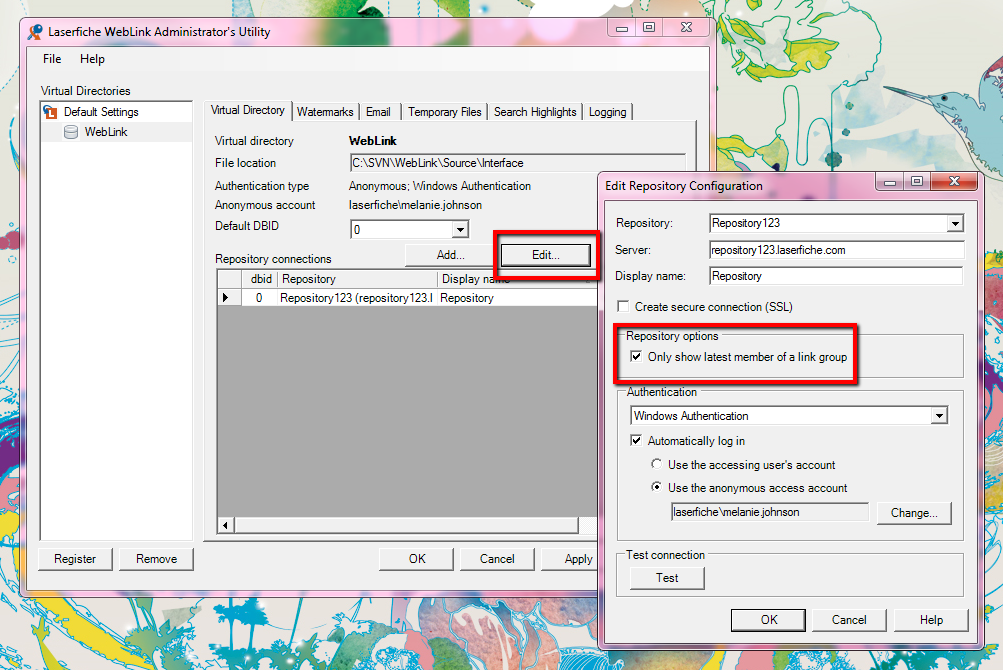
Task: Click the Register button
Action: (75, 559)
